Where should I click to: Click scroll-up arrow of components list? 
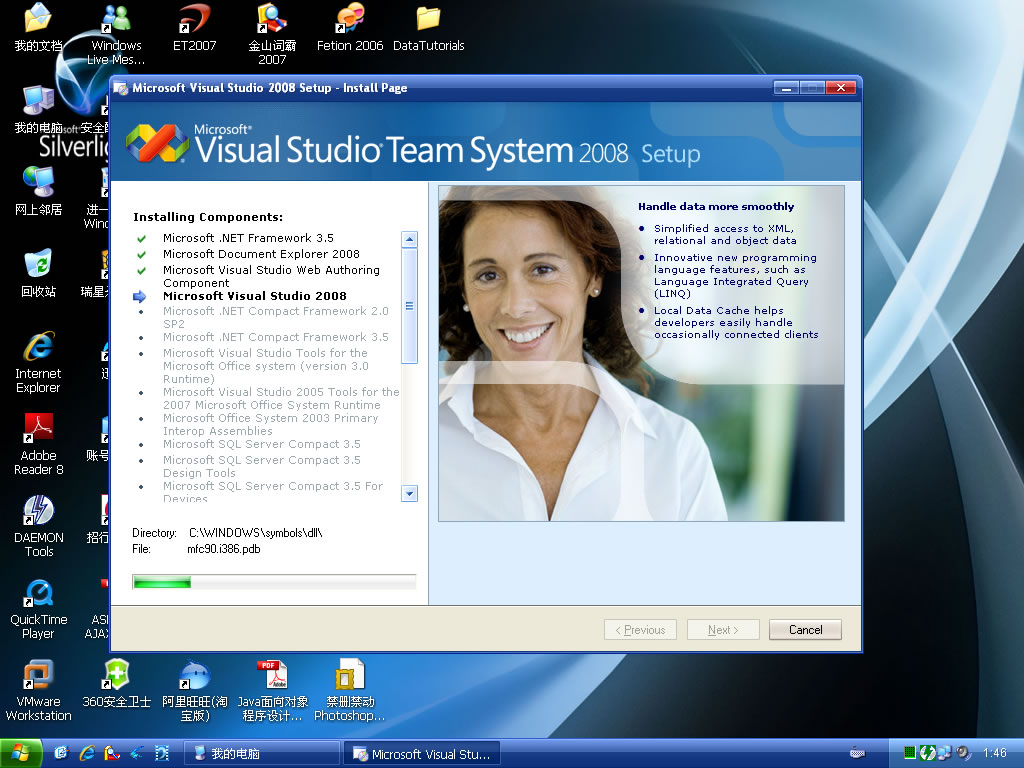pos(409,239)
